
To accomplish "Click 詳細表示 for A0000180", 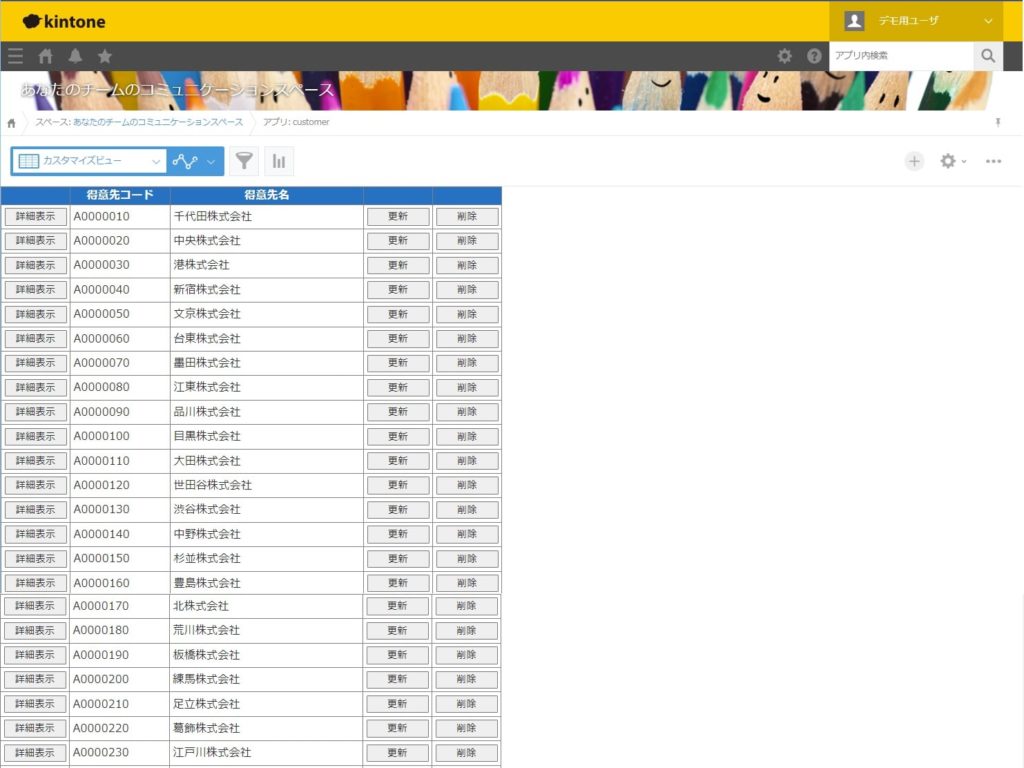I will (35, 630).
